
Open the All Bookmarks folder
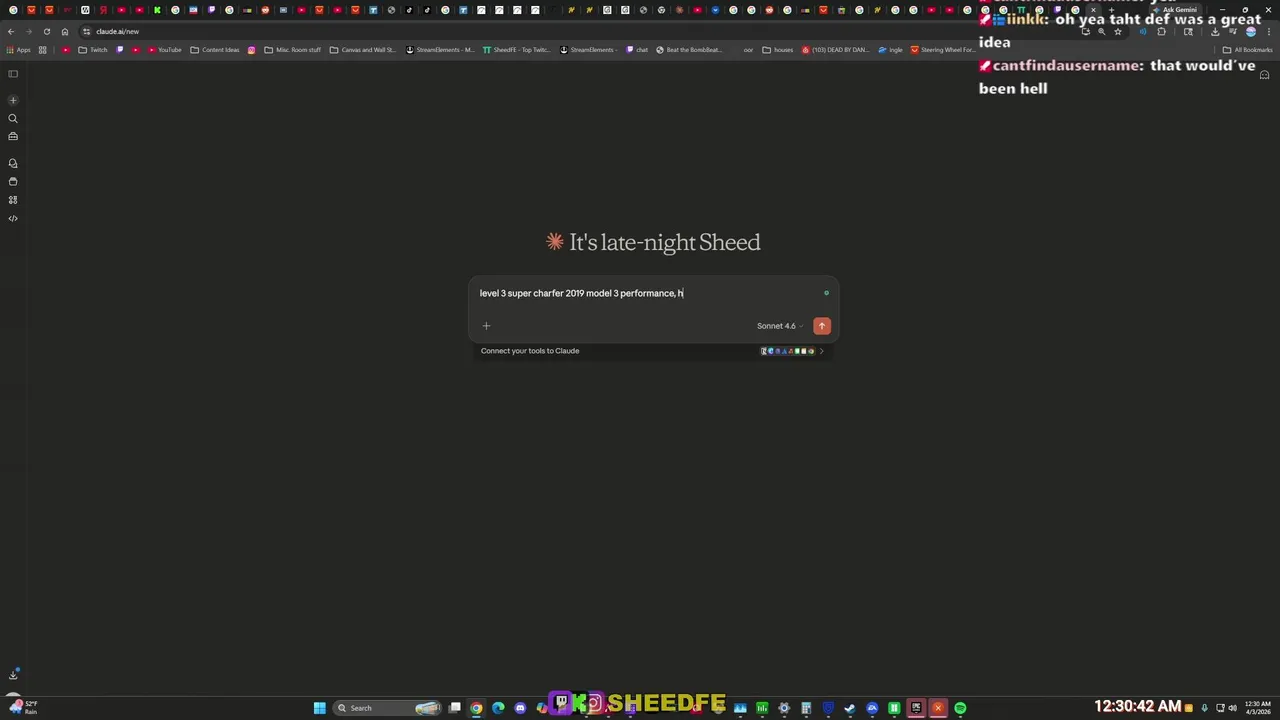pyautogui.click(x=1247, y=50)
